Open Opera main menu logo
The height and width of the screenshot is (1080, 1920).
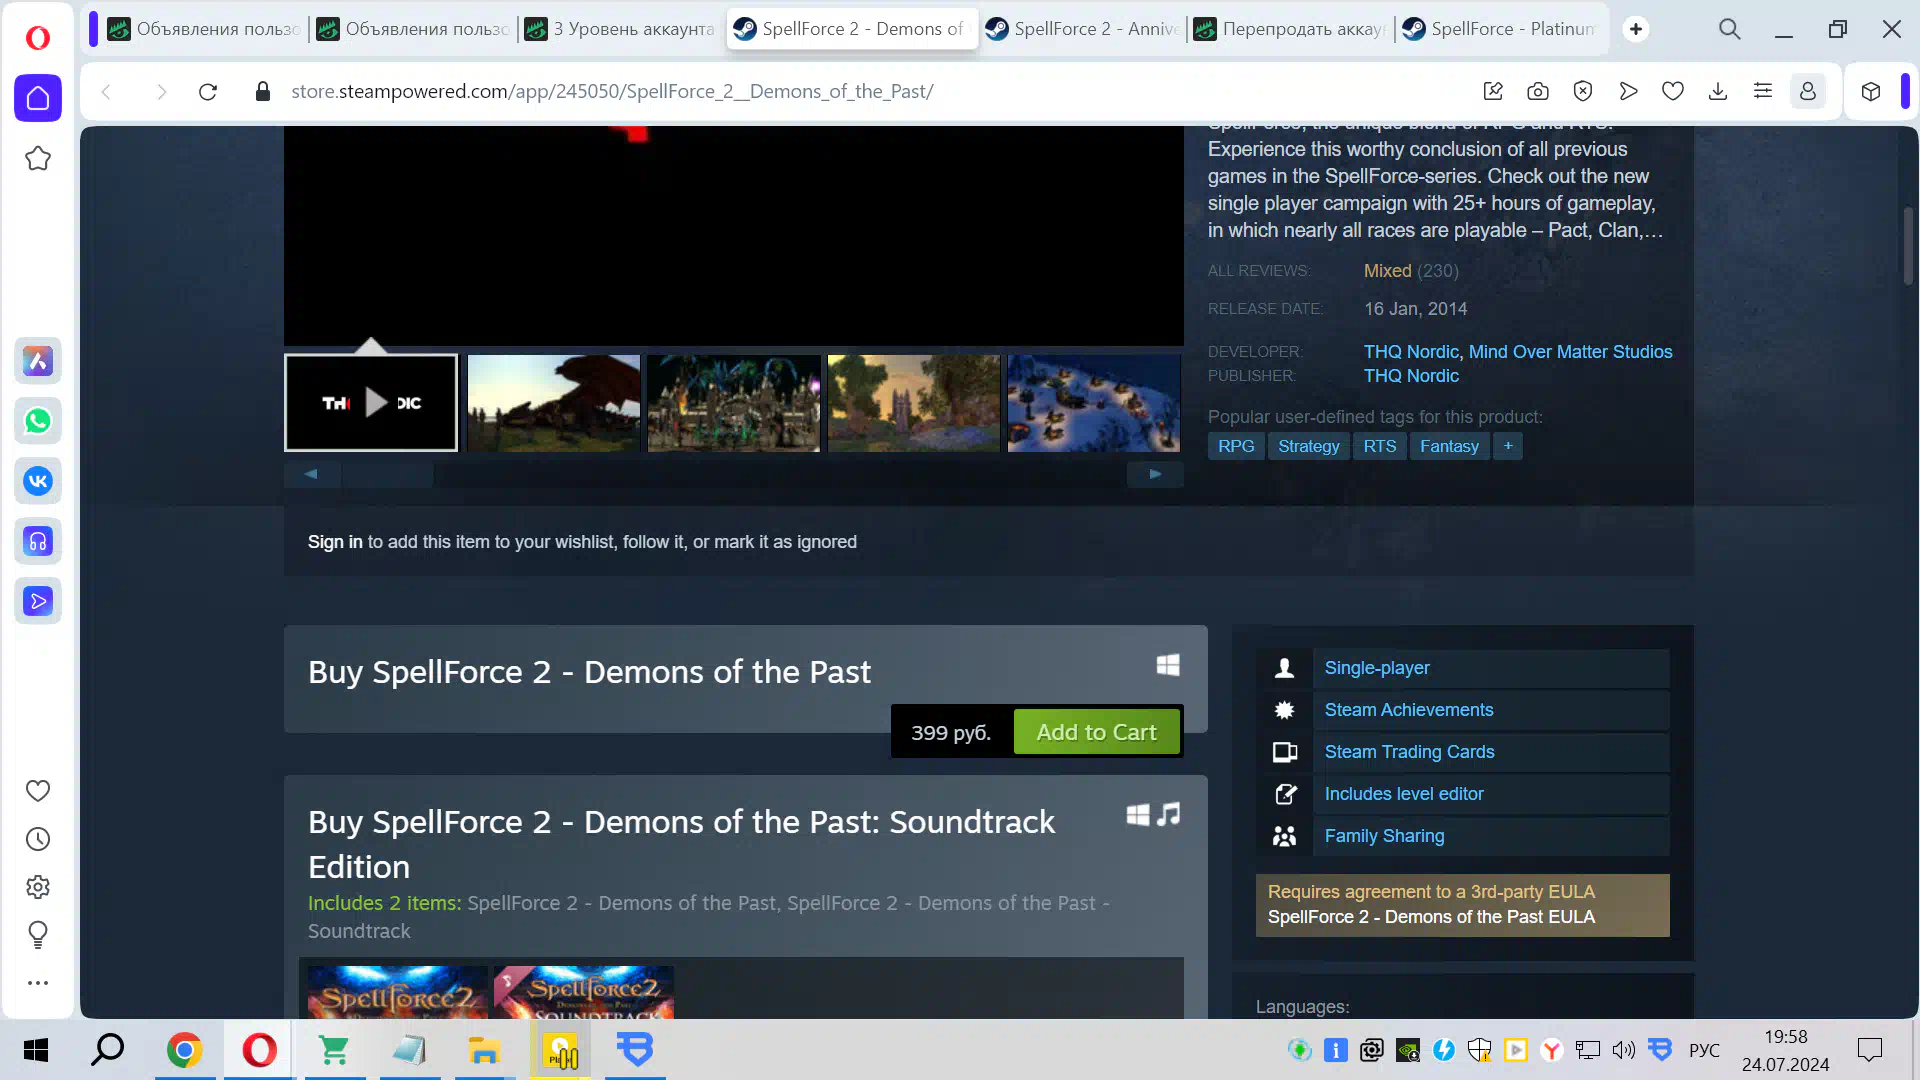[x=37, y=37]
